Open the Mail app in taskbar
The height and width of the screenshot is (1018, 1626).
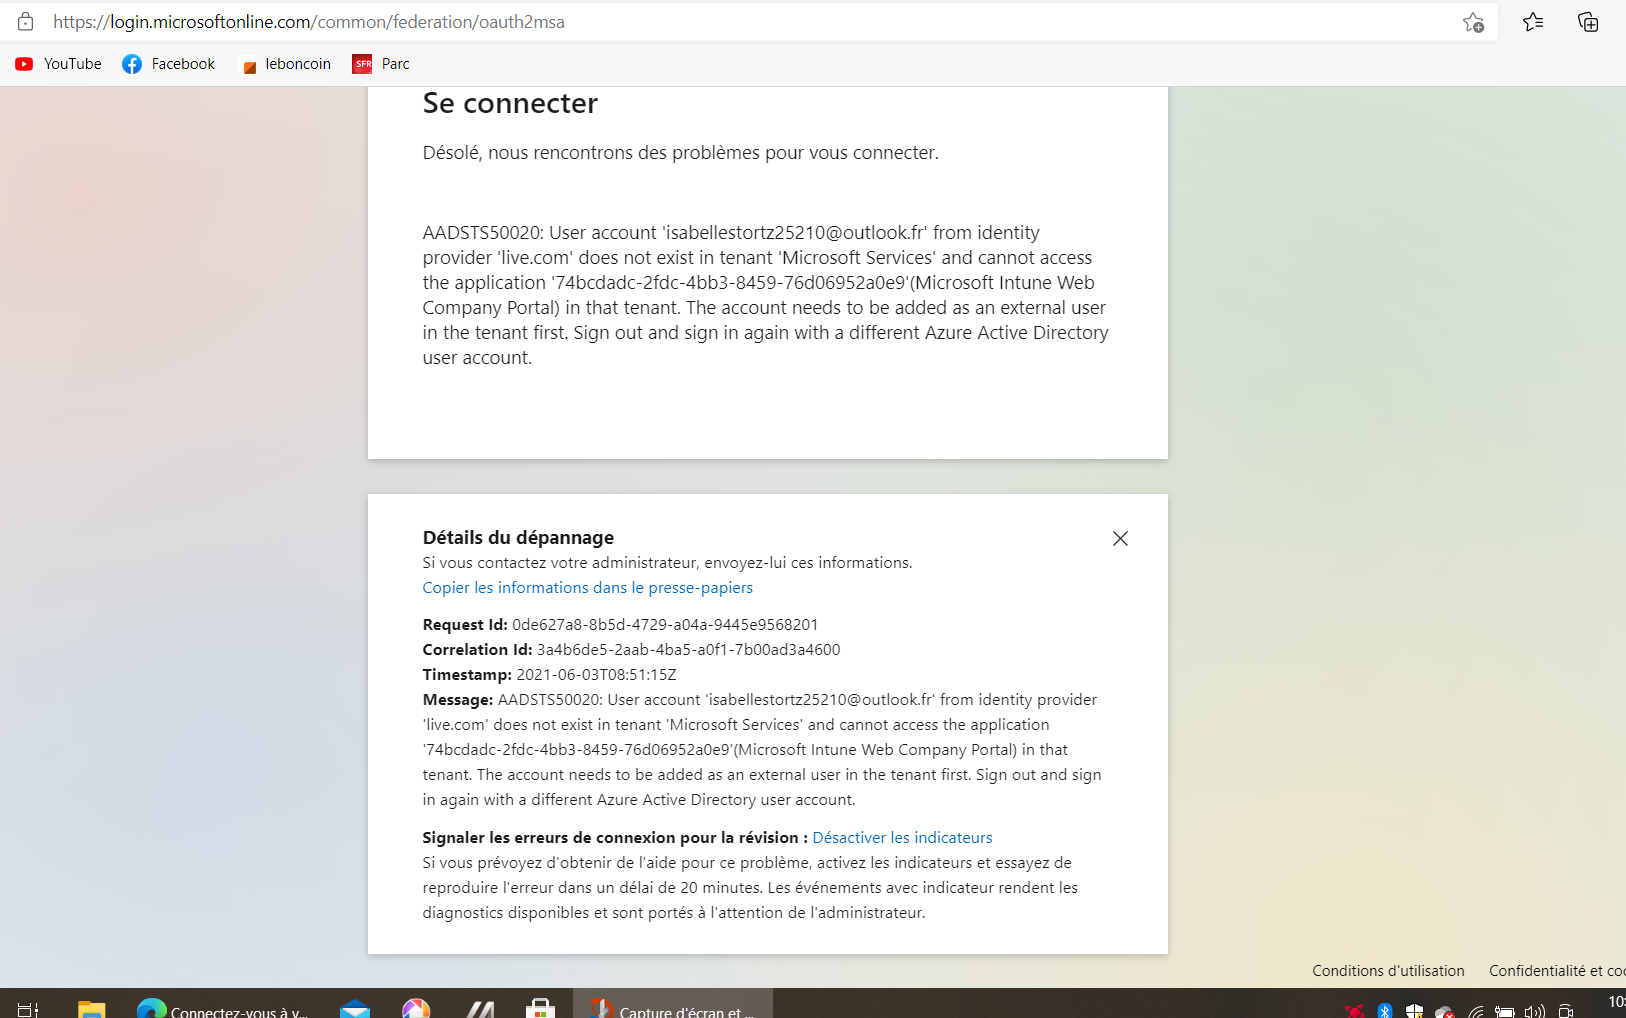point(354,1008)
